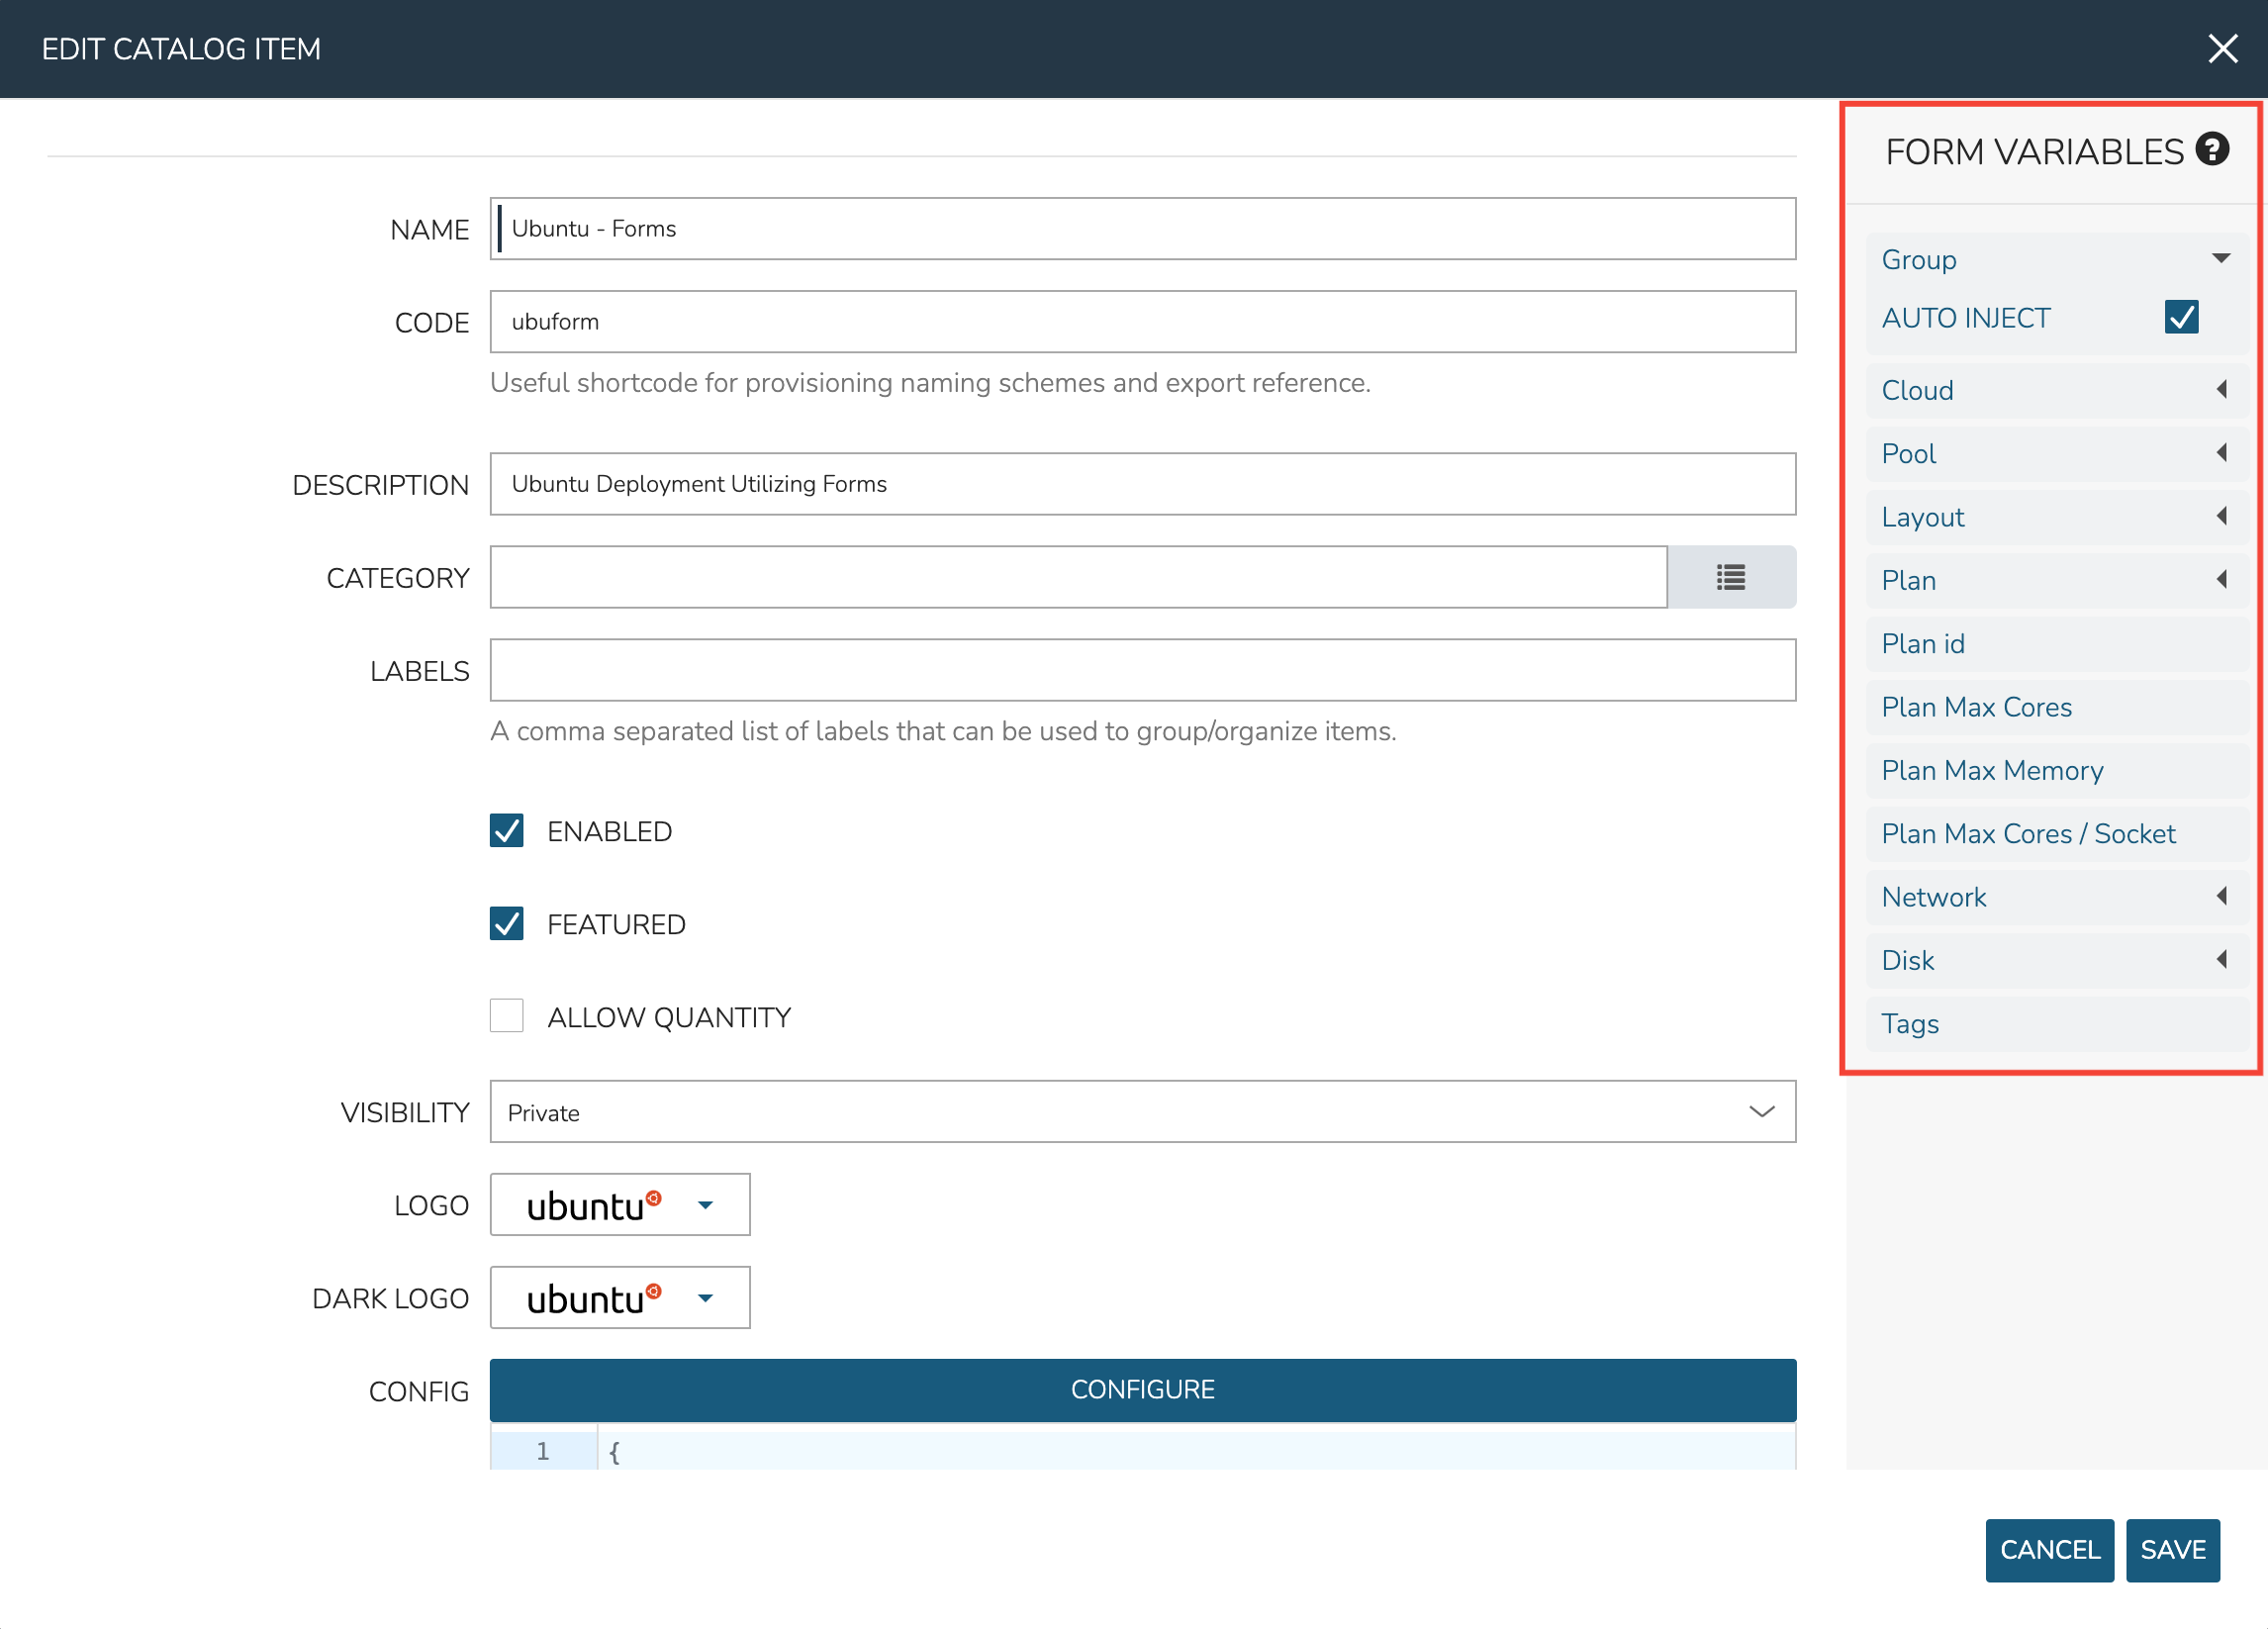Viewport: 2268px width, 1629px height.
Task: Close the Edit Catalog Item dialog
Action: [2222, 48]
